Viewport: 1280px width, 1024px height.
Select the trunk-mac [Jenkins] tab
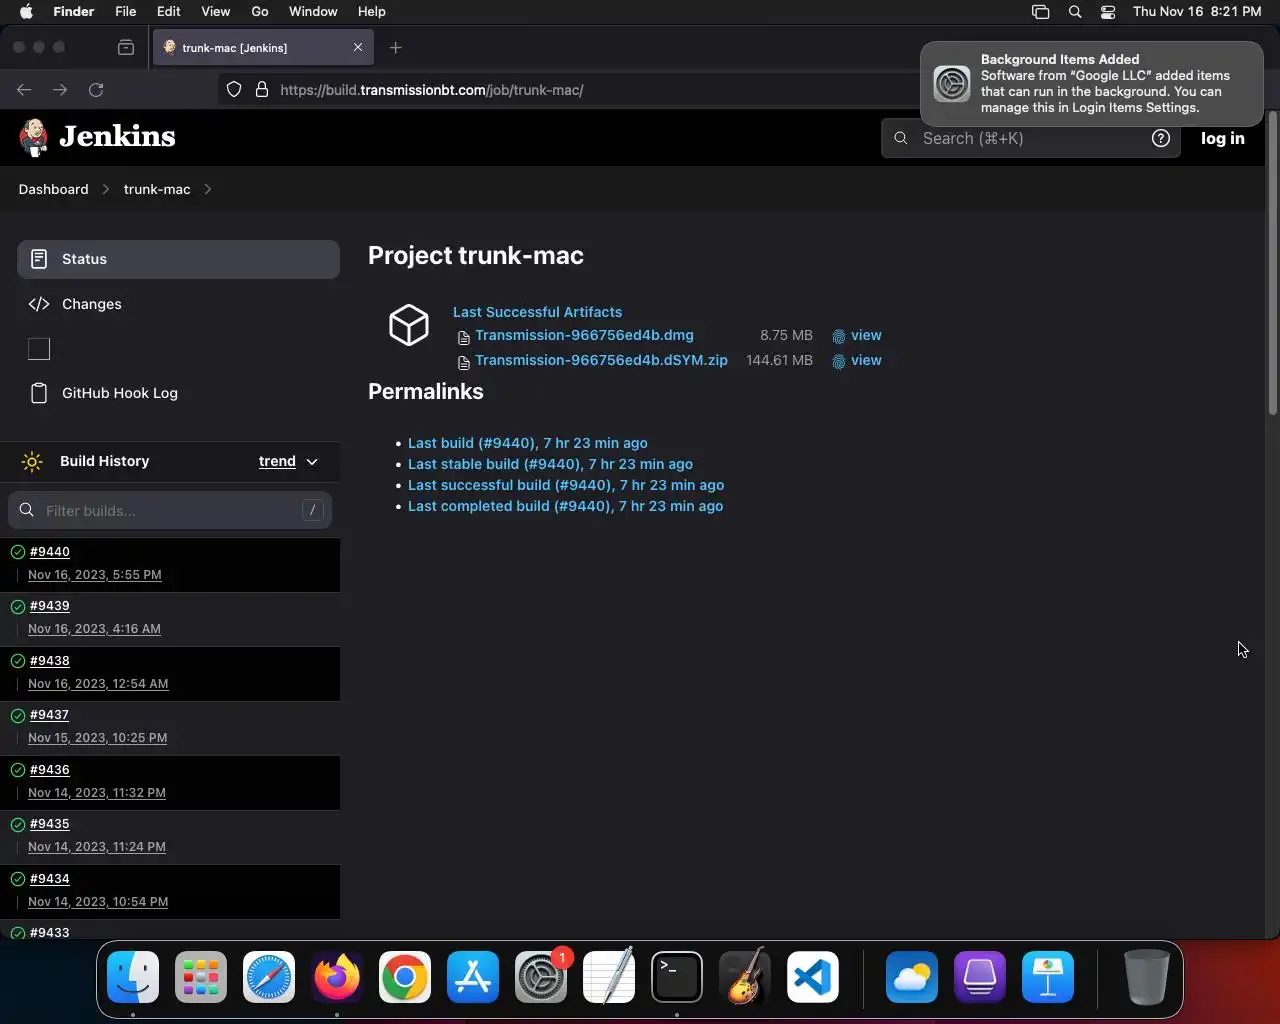pyautogui.click(x=262, y=48)
